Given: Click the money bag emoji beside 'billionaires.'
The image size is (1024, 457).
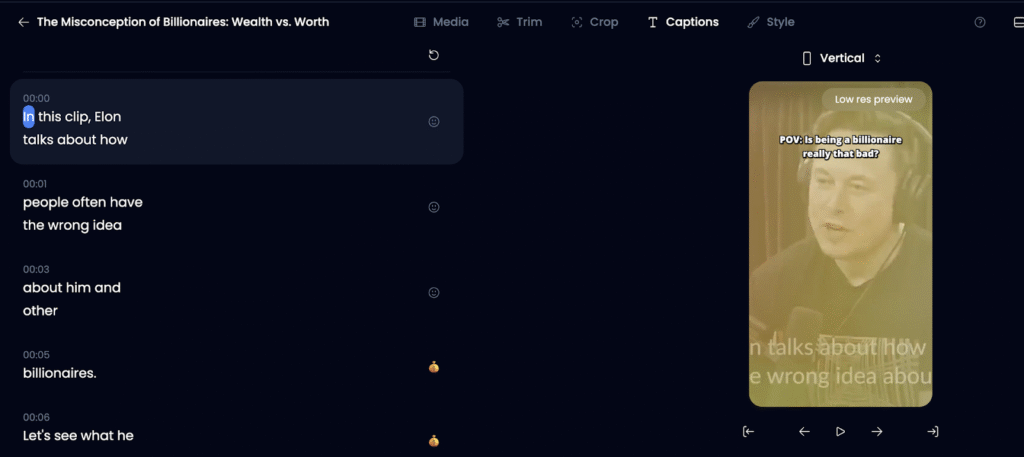Looking at the screenshot, I should (434, 367).
